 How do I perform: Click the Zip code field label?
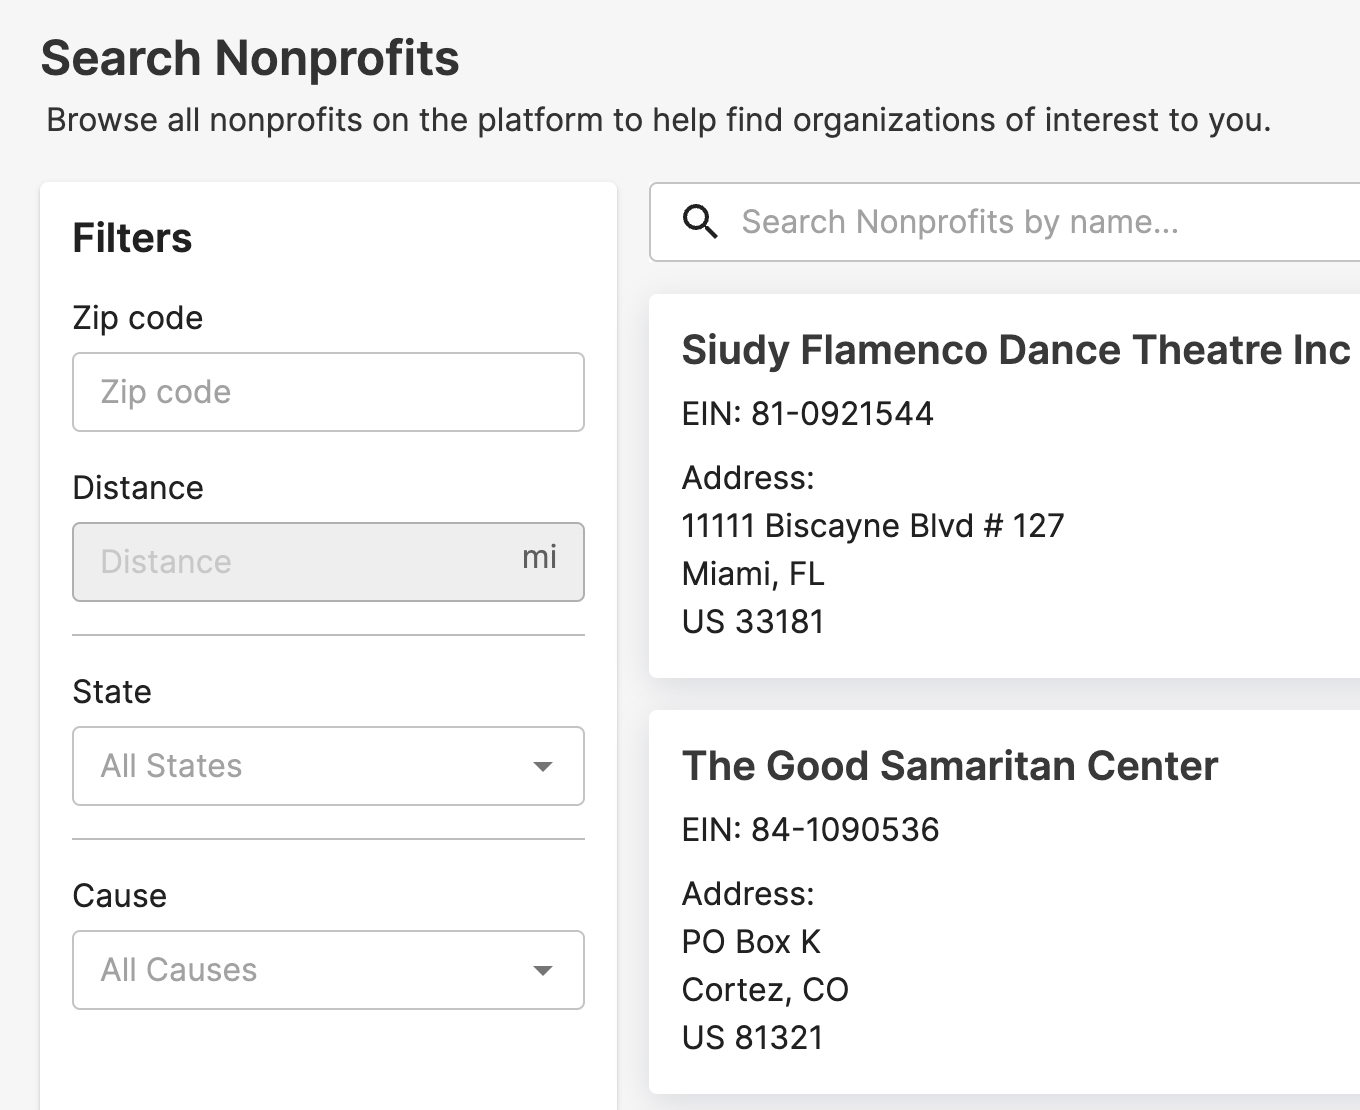[x=138, y=318]
